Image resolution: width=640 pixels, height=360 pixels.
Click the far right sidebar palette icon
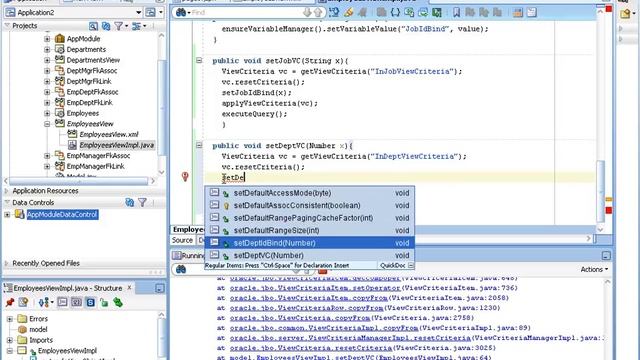coord(625,14)
